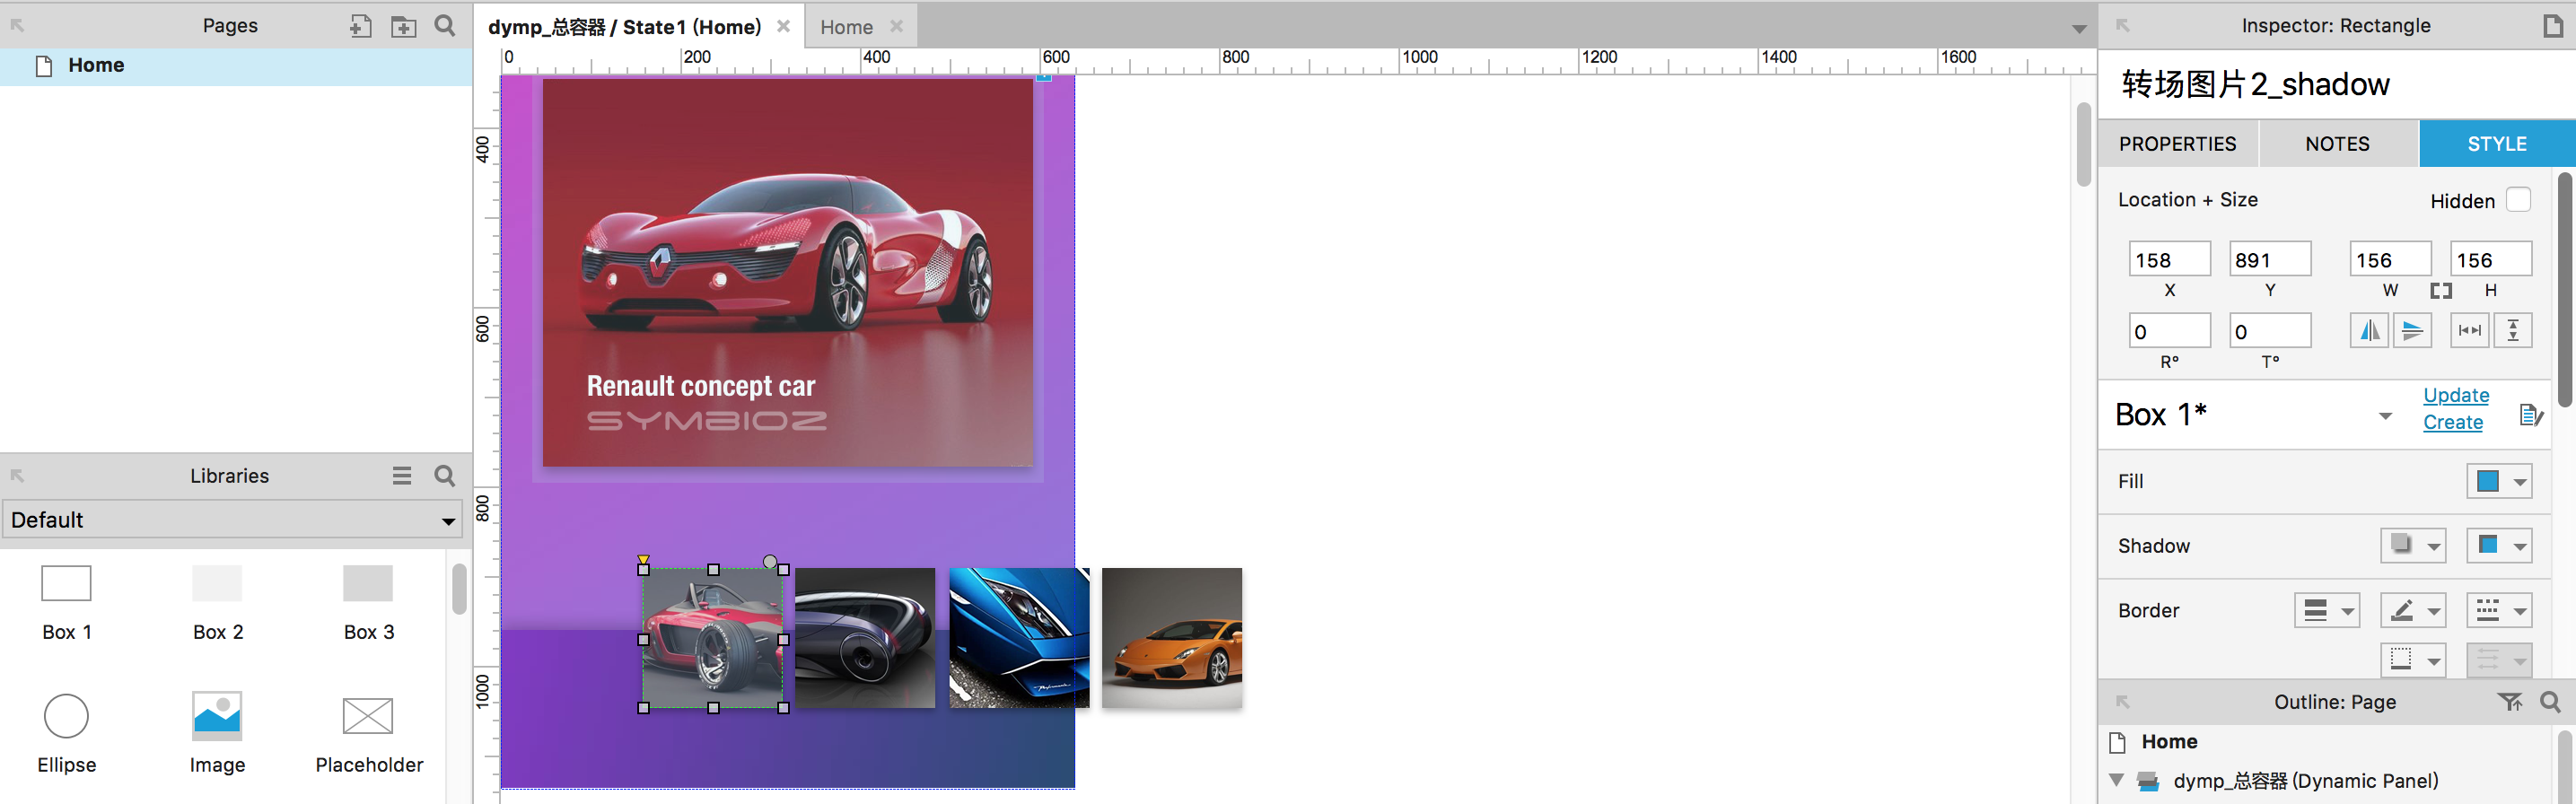Viewport: 2576px width, 804px height.
Task: Open the Border line width dropdown
Action: pos(2327,610)
